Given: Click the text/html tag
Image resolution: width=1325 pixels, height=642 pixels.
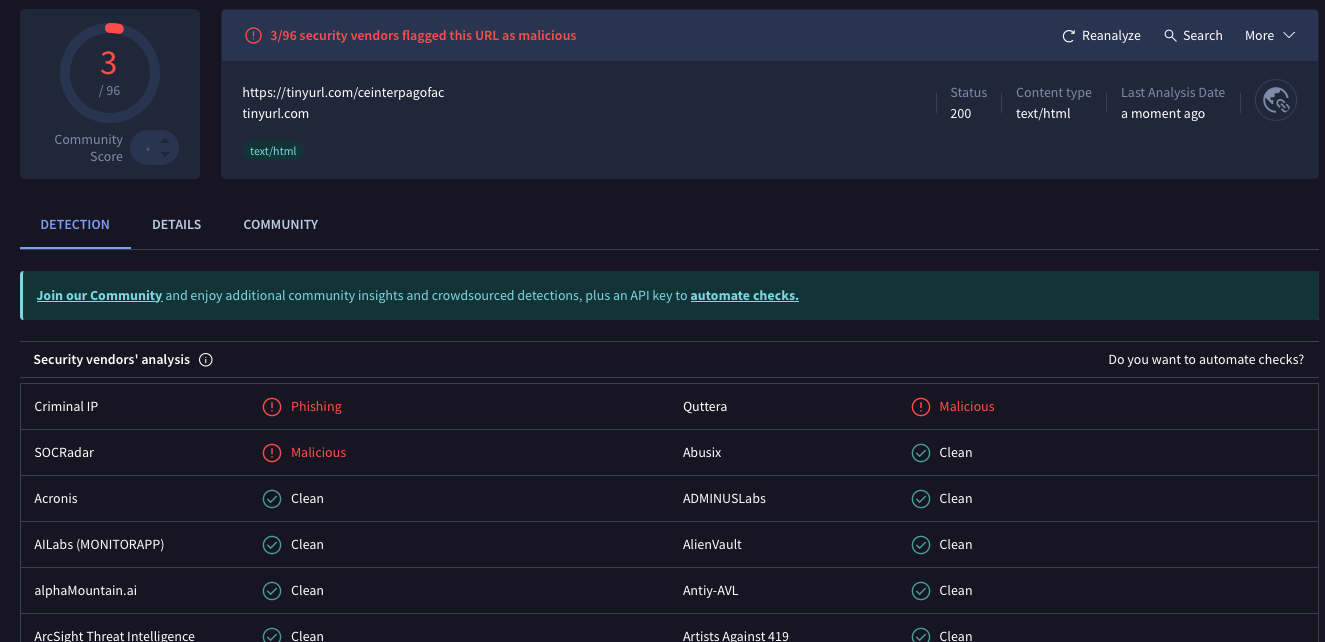Looking at the screenshot, I should pyautogui.click(x=273, y=151).
